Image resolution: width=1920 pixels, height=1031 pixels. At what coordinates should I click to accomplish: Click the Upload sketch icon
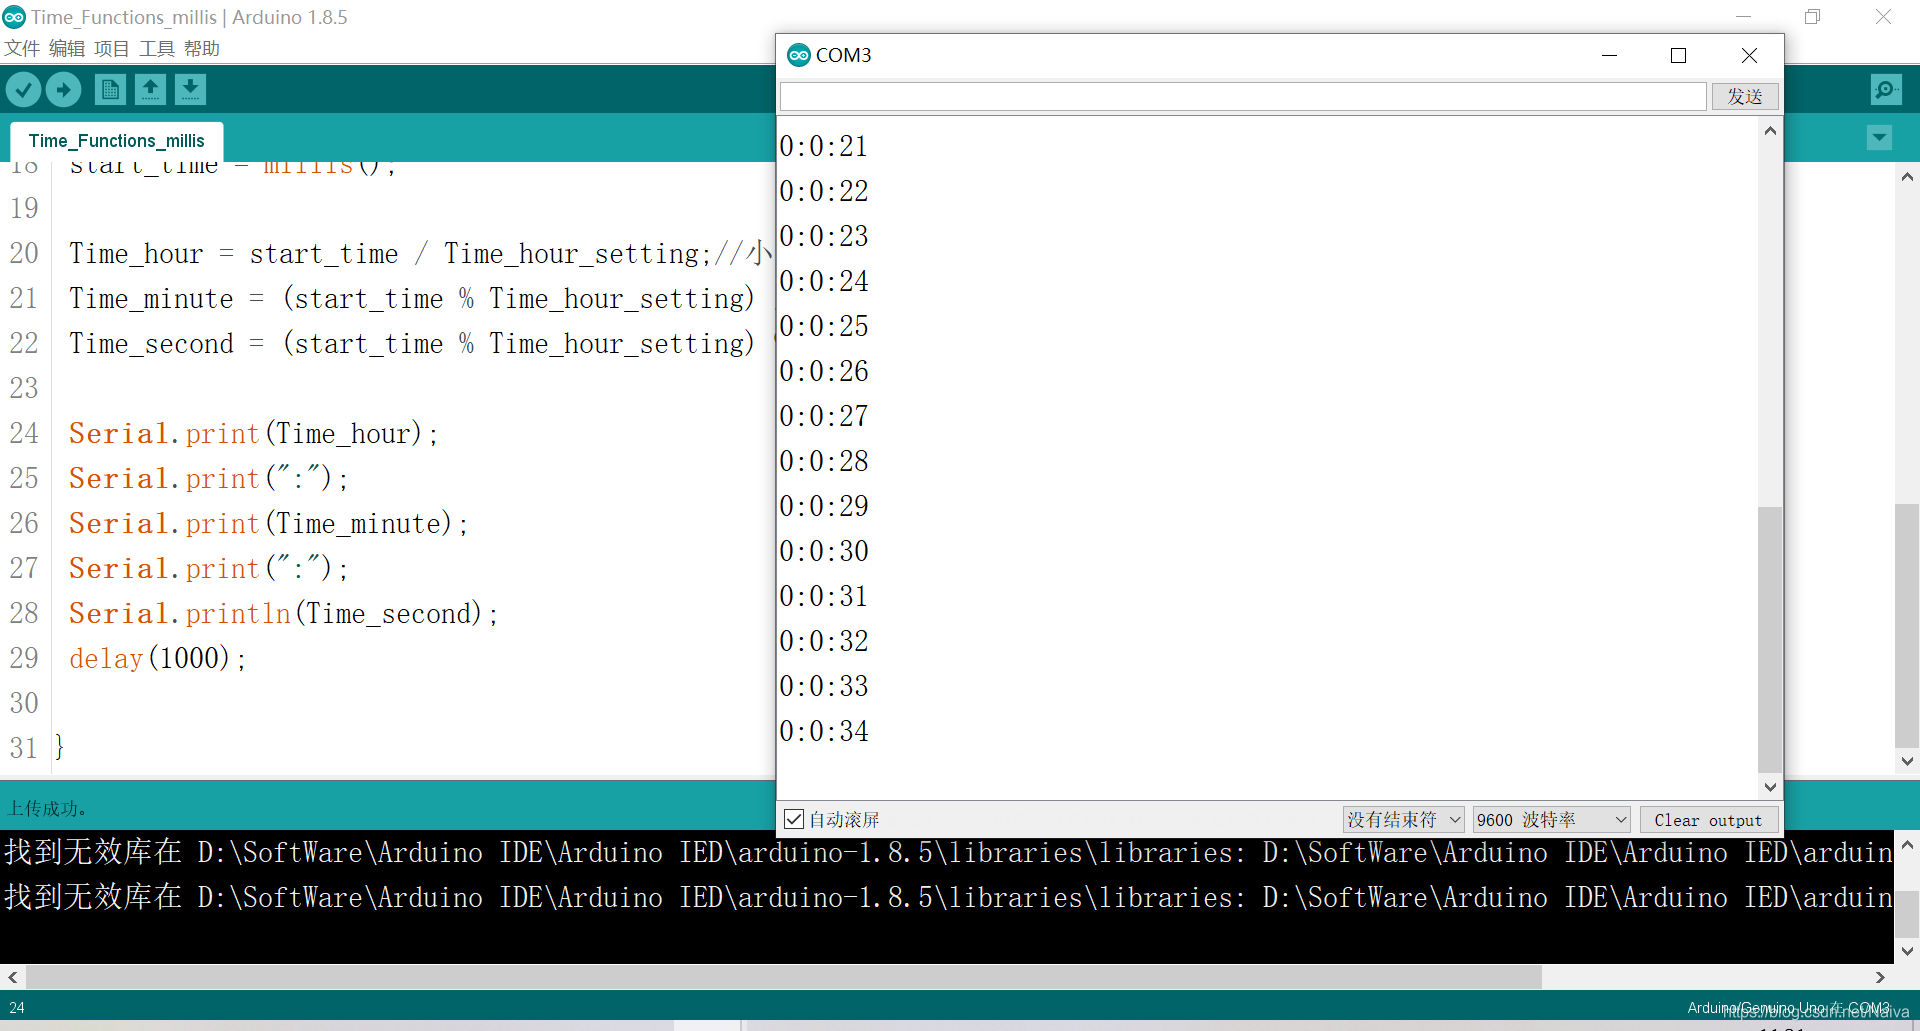pos(63,89)
